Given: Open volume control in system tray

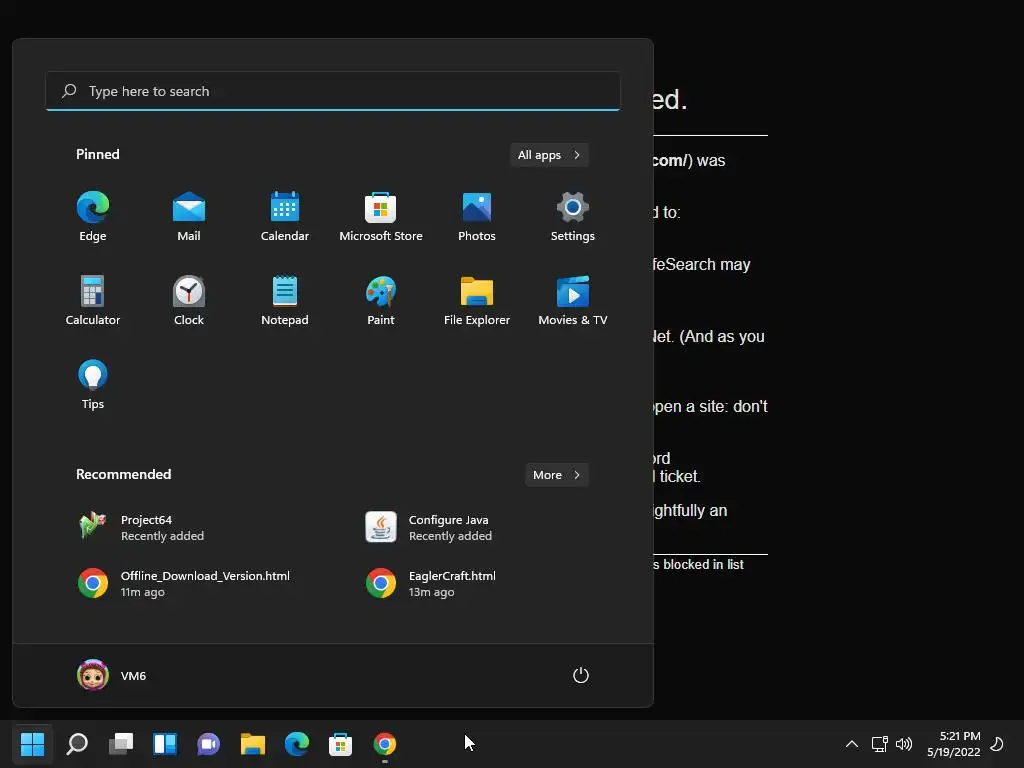Looking at the screenshot, I should click(x=904, y=744).
